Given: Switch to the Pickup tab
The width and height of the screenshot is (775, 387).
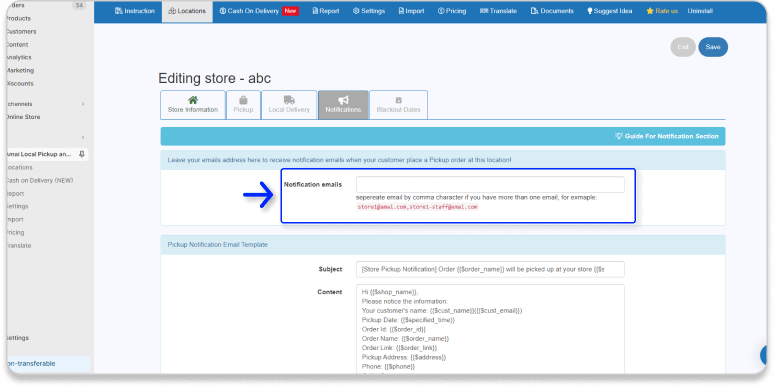Looking at the screenshot, I should click(243, 105).
